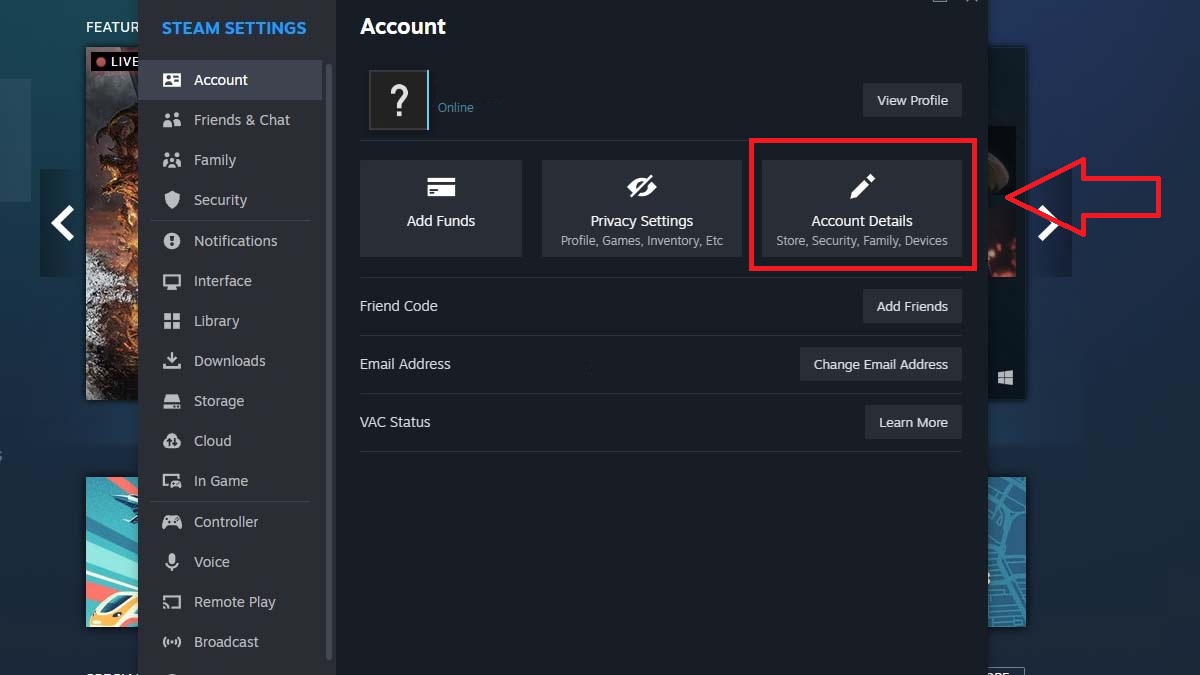1200x675 pixels.
Task: Open the Security shield section
Action: 172,200
